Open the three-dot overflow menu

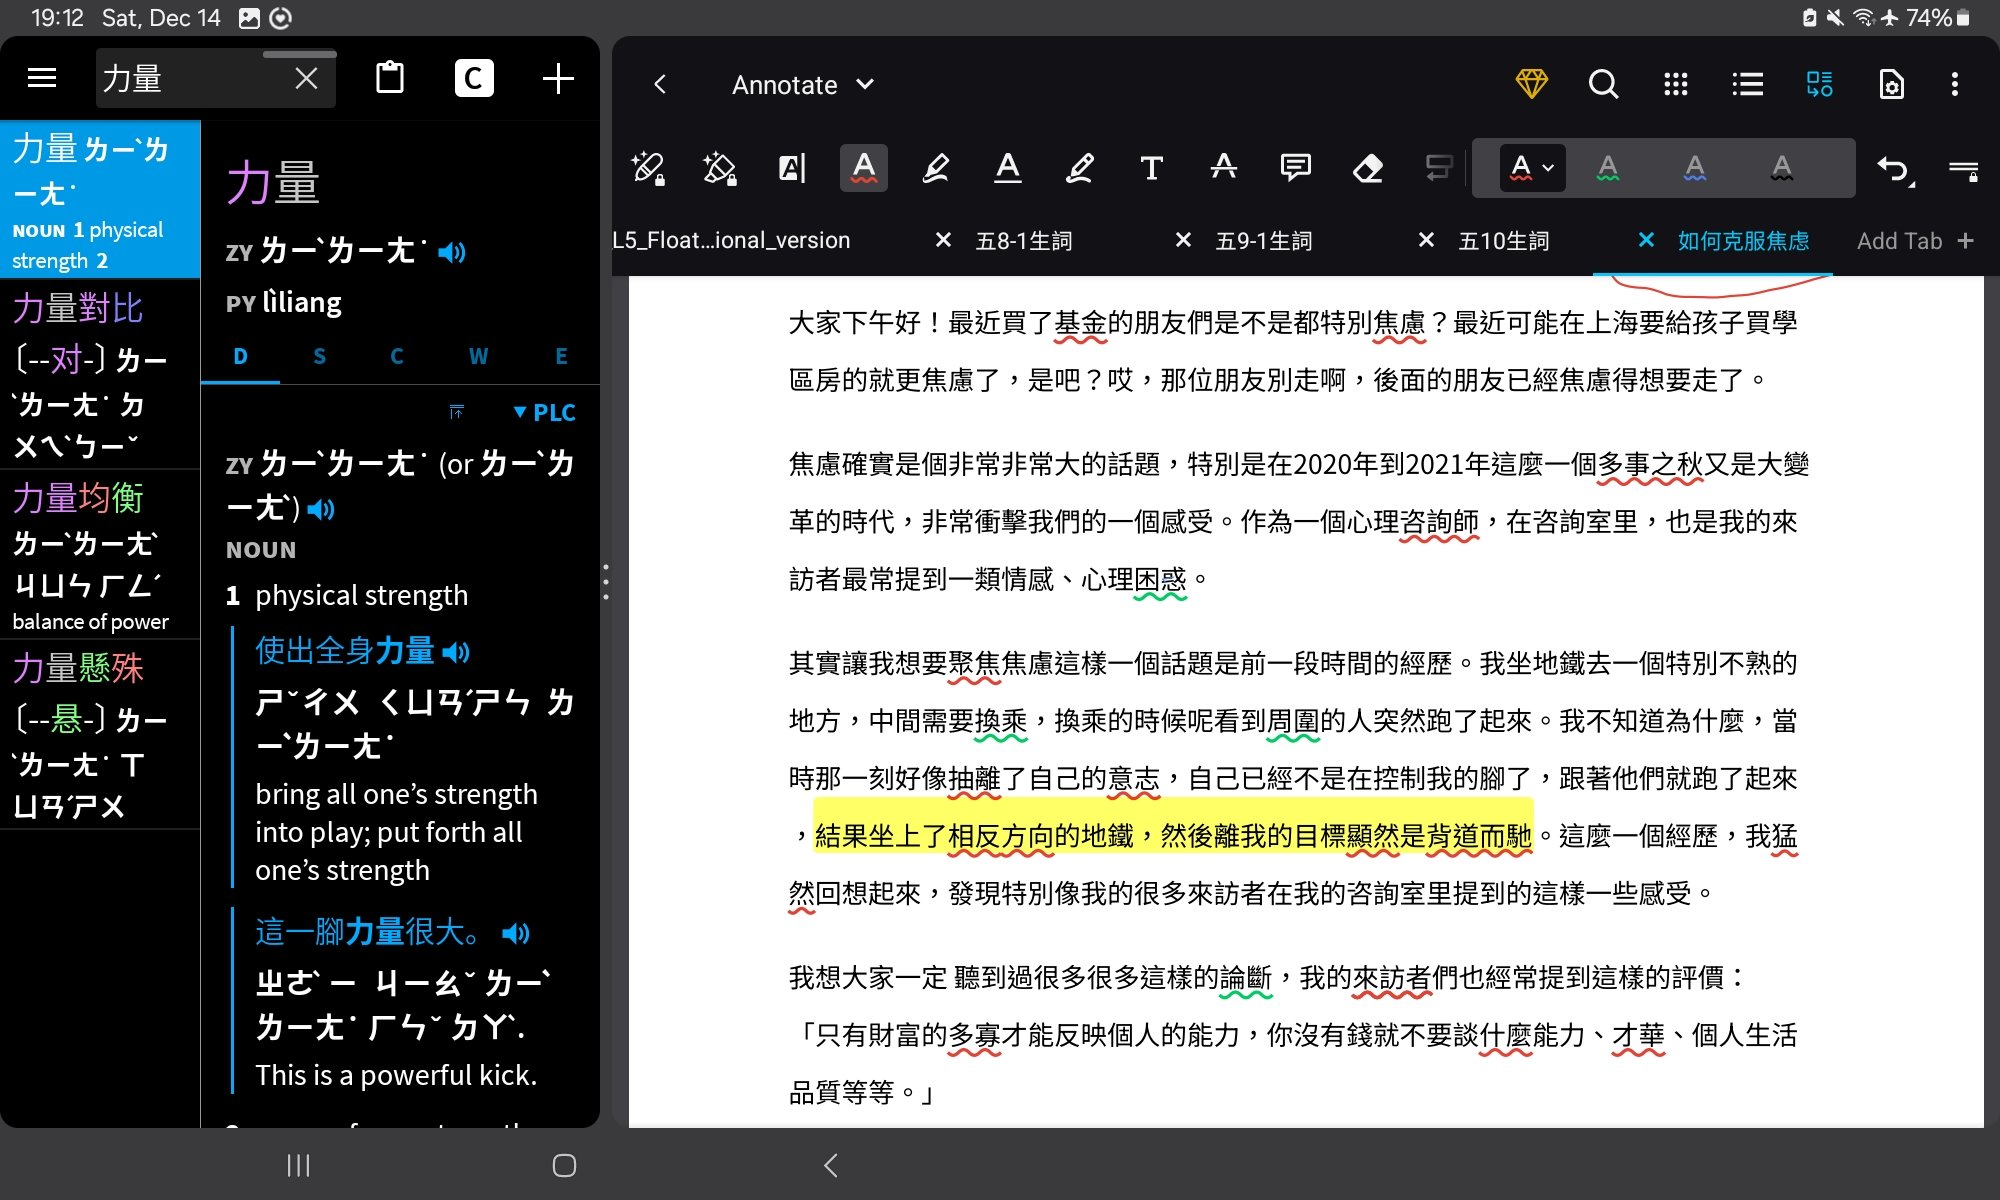pyautogui.click(x=1955, y=84)
